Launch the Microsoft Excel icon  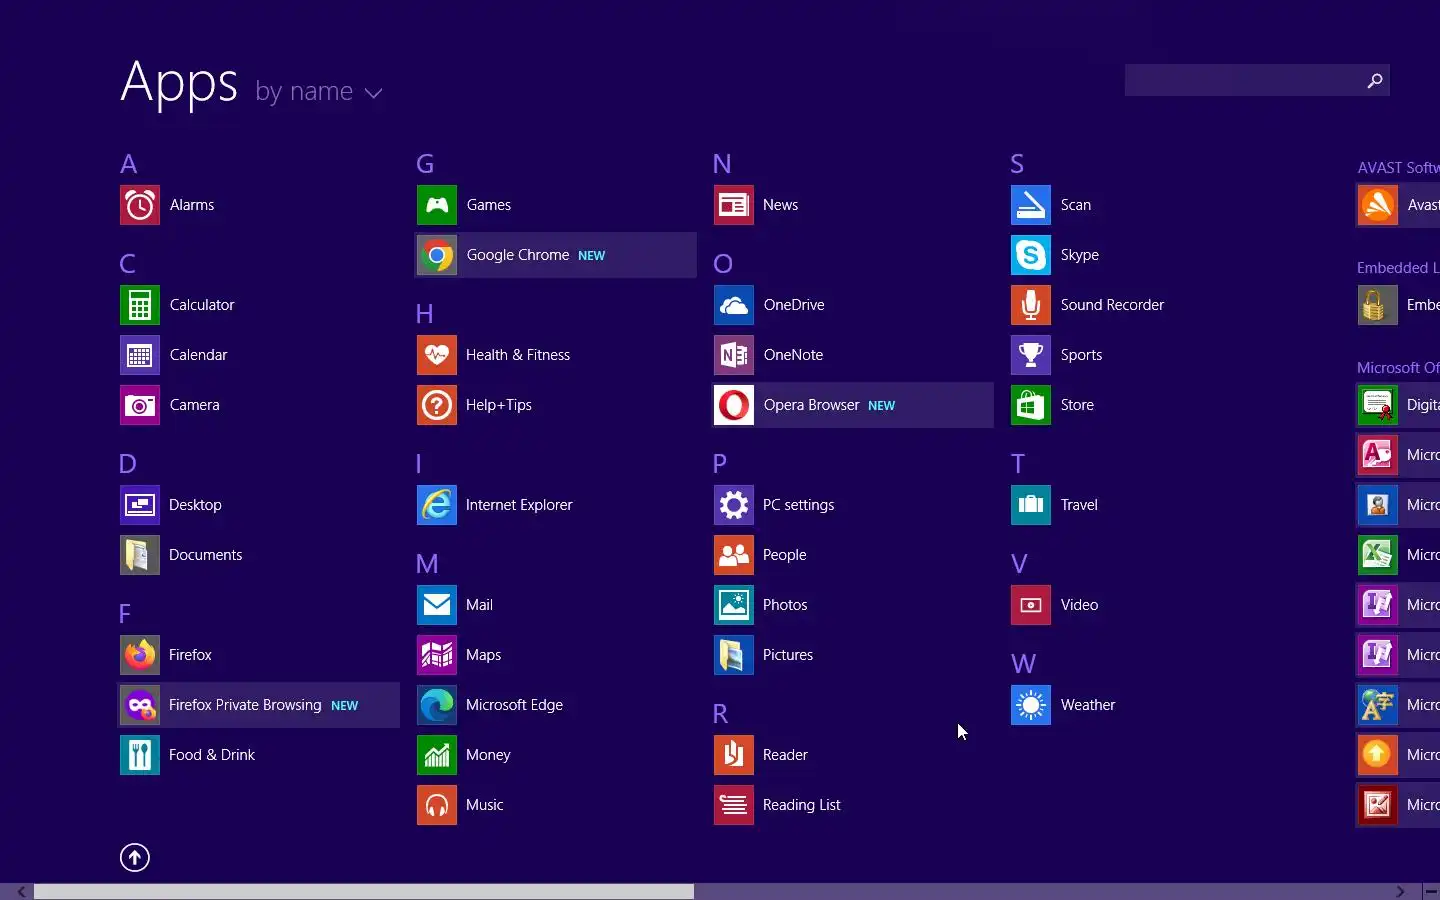pyautogui.click(x=1378, y=555)
